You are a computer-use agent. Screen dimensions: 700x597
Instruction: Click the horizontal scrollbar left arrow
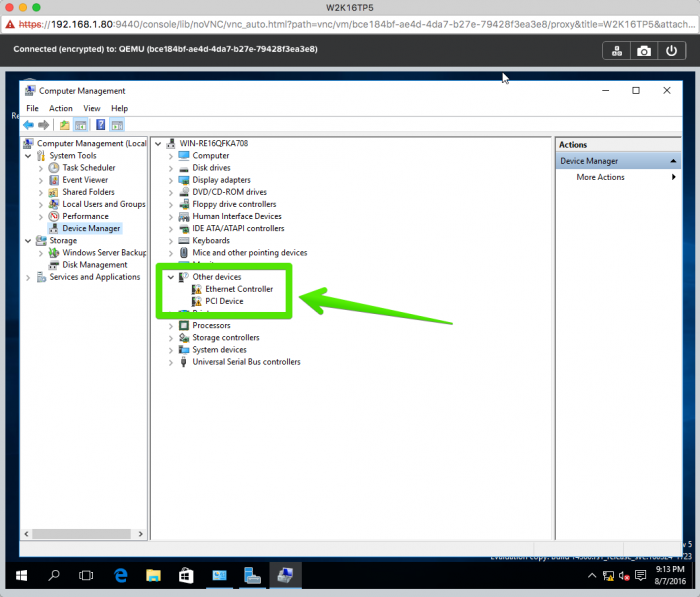click(26, 534)
